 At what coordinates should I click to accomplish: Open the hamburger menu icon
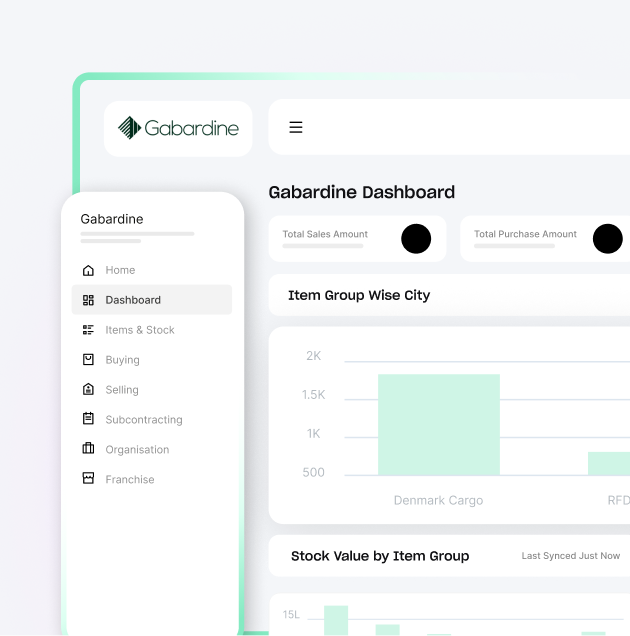click(296, 127)
